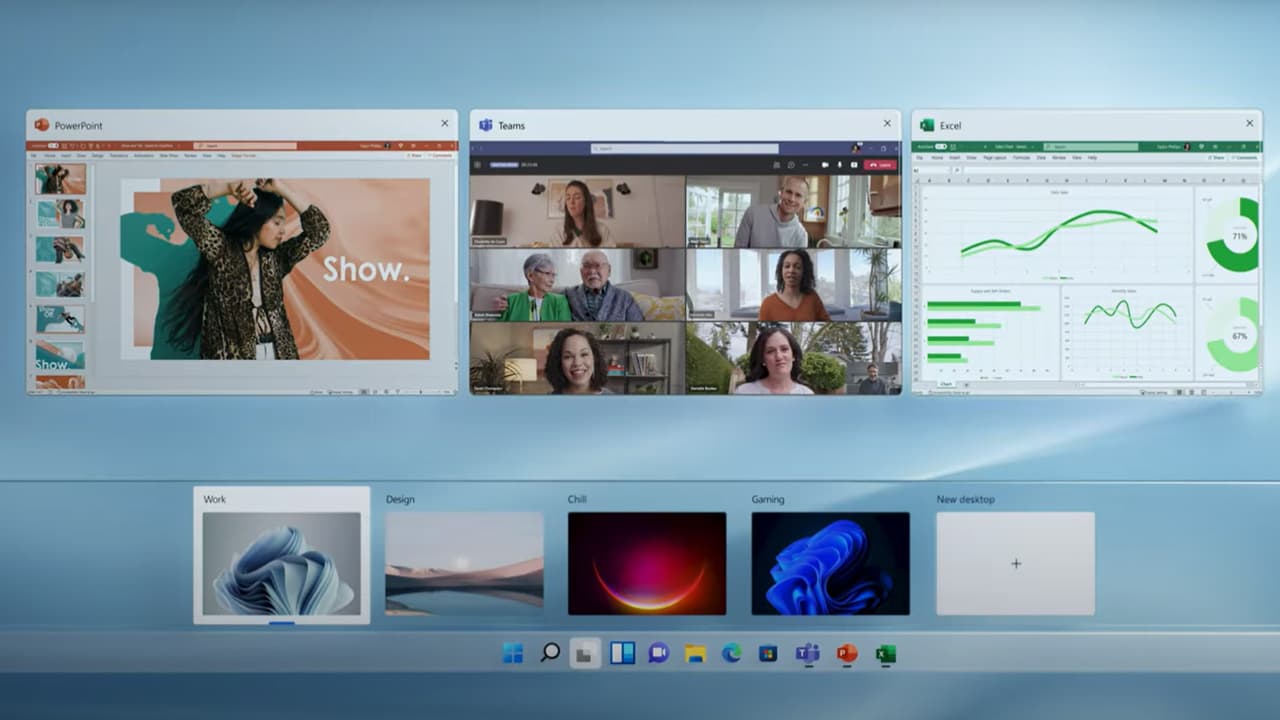1280x720 pixels.
Task: Open Microsoft Store from the taskbar
Action: click(768, 654)
